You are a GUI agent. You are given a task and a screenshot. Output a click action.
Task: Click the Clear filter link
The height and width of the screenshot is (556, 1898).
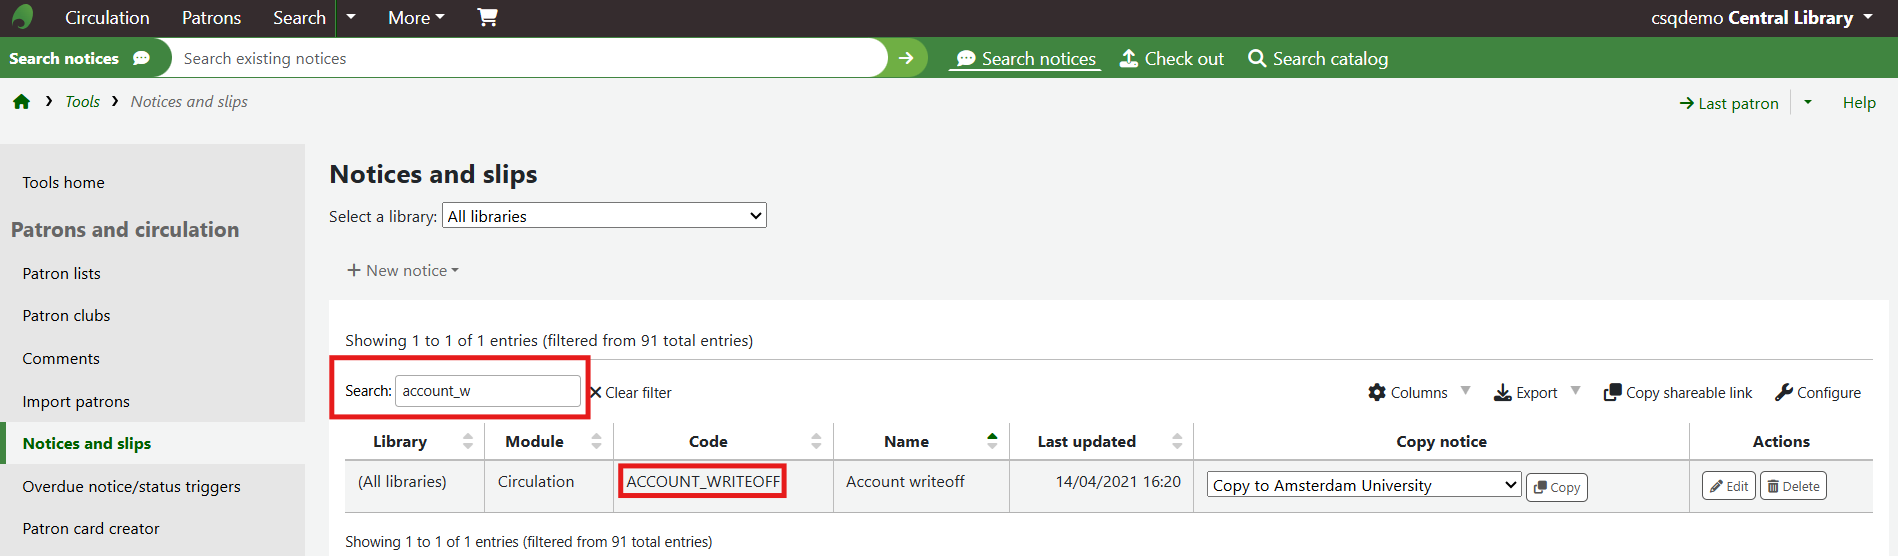631,393
